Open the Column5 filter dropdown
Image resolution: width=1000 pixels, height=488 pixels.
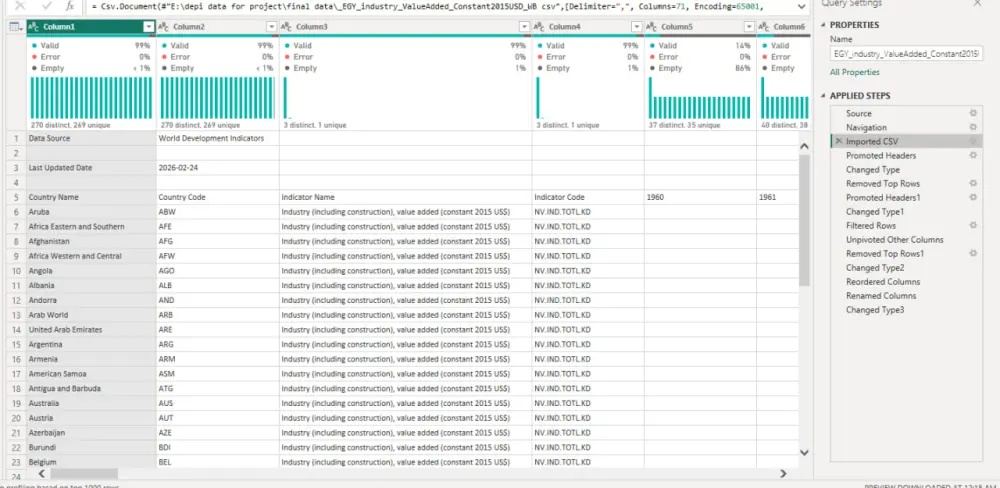click(749, 27)
